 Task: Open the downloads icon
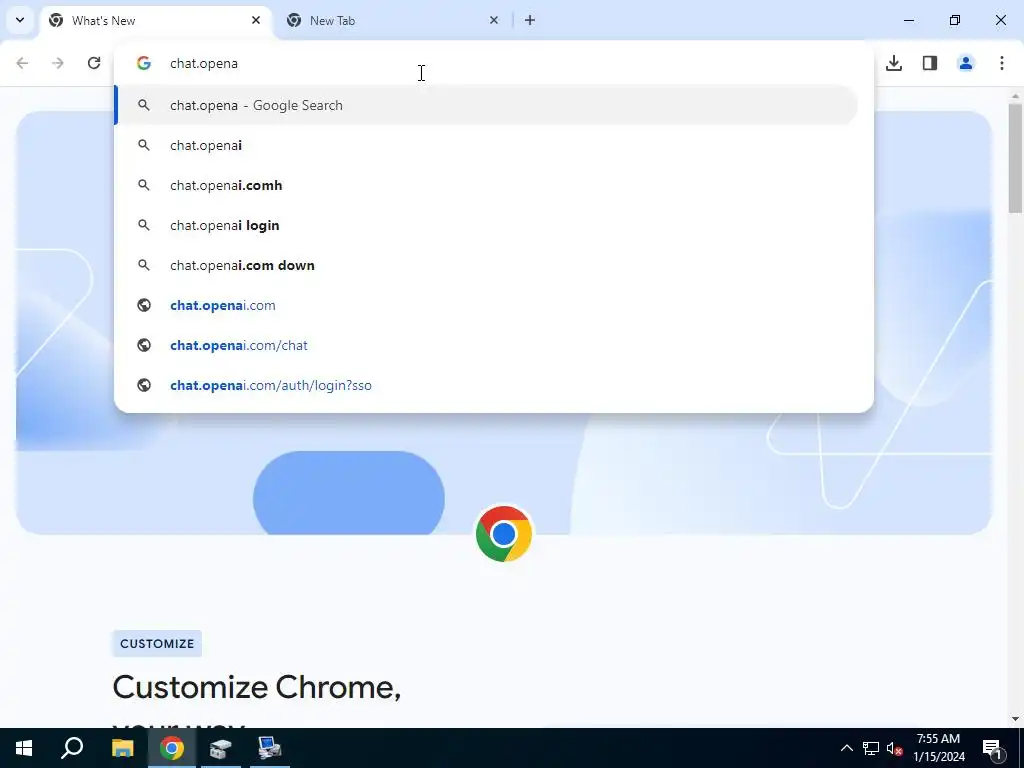tap(894, 63)
